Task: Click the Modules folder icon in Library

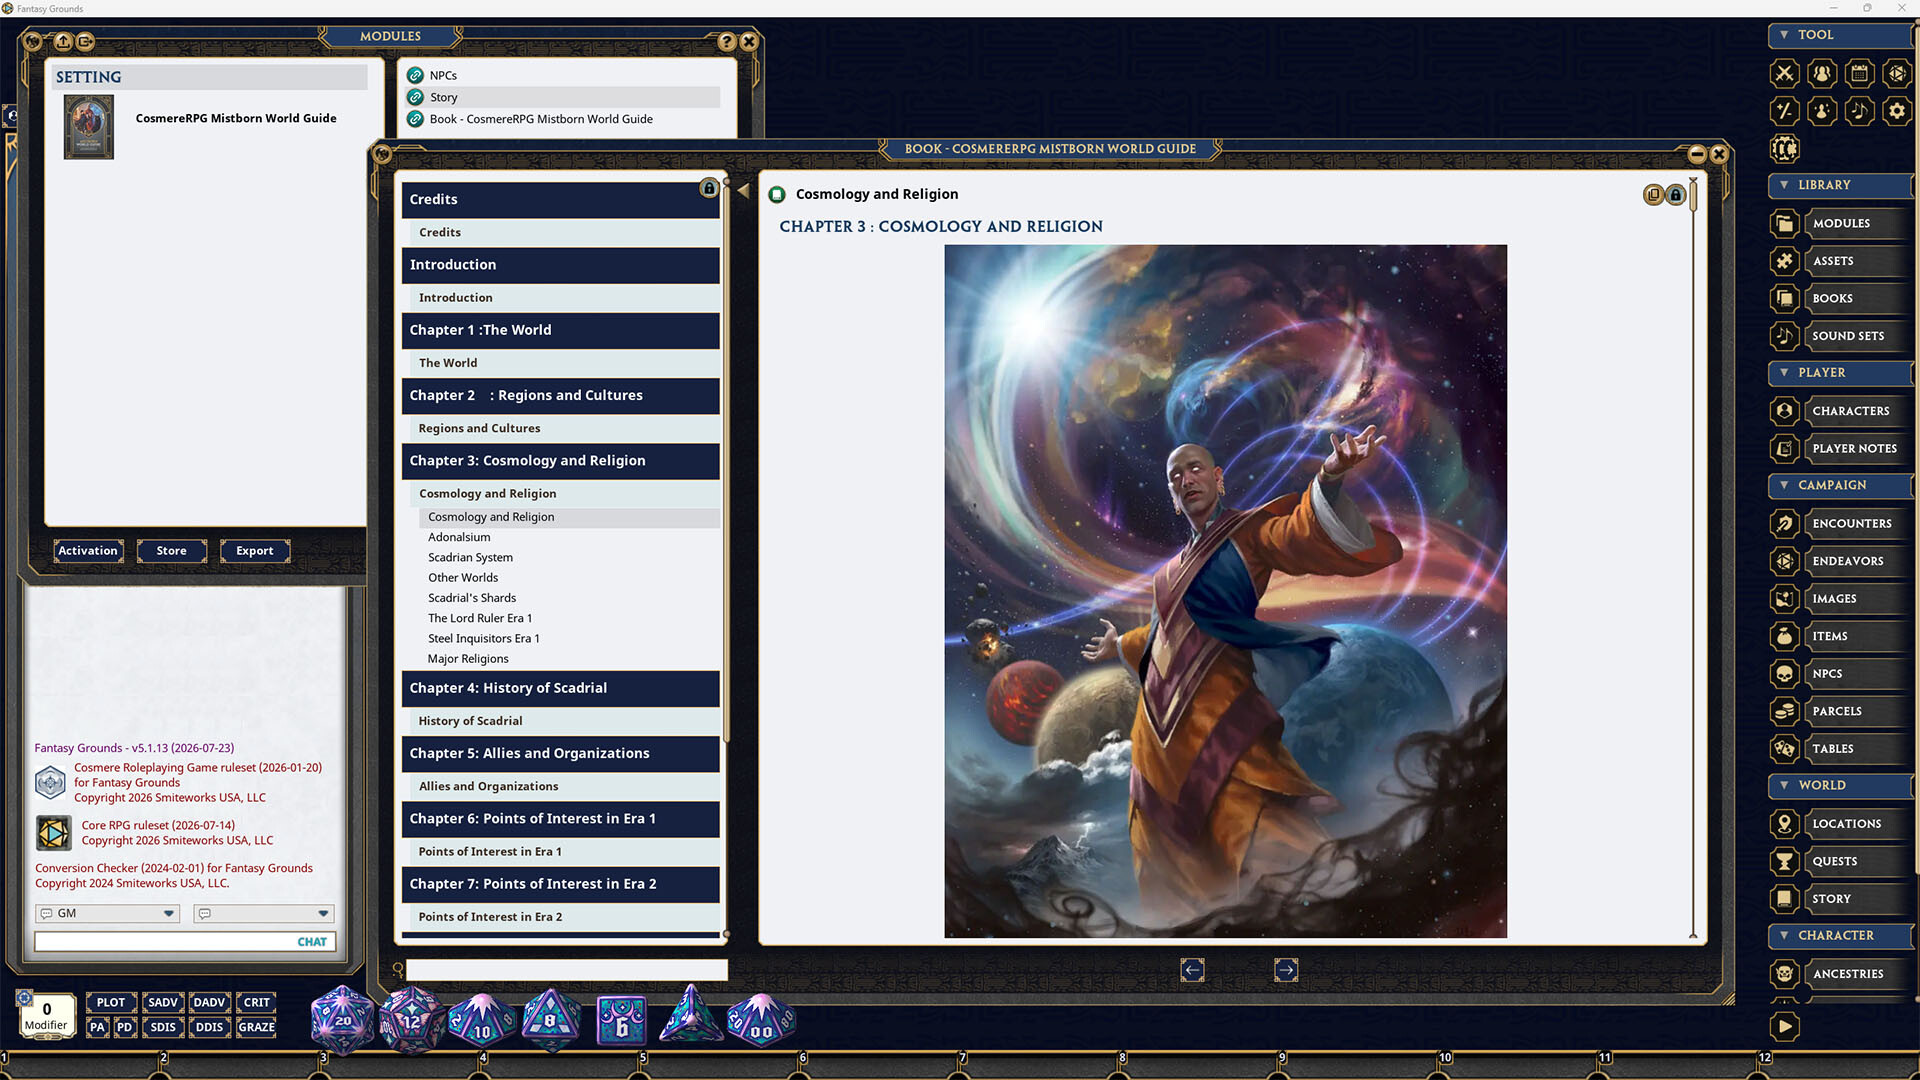Action: click(1784, 223)
